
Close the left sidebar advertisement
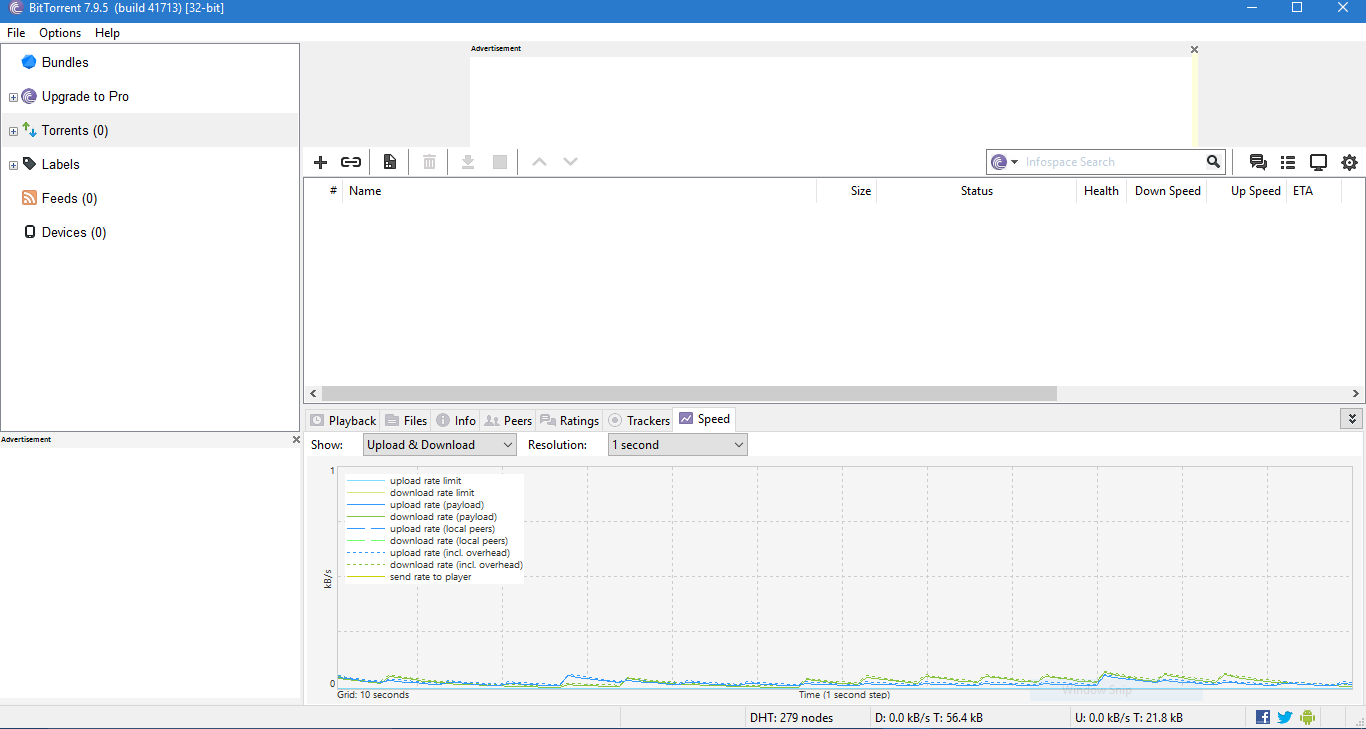[x=296, y=439]
